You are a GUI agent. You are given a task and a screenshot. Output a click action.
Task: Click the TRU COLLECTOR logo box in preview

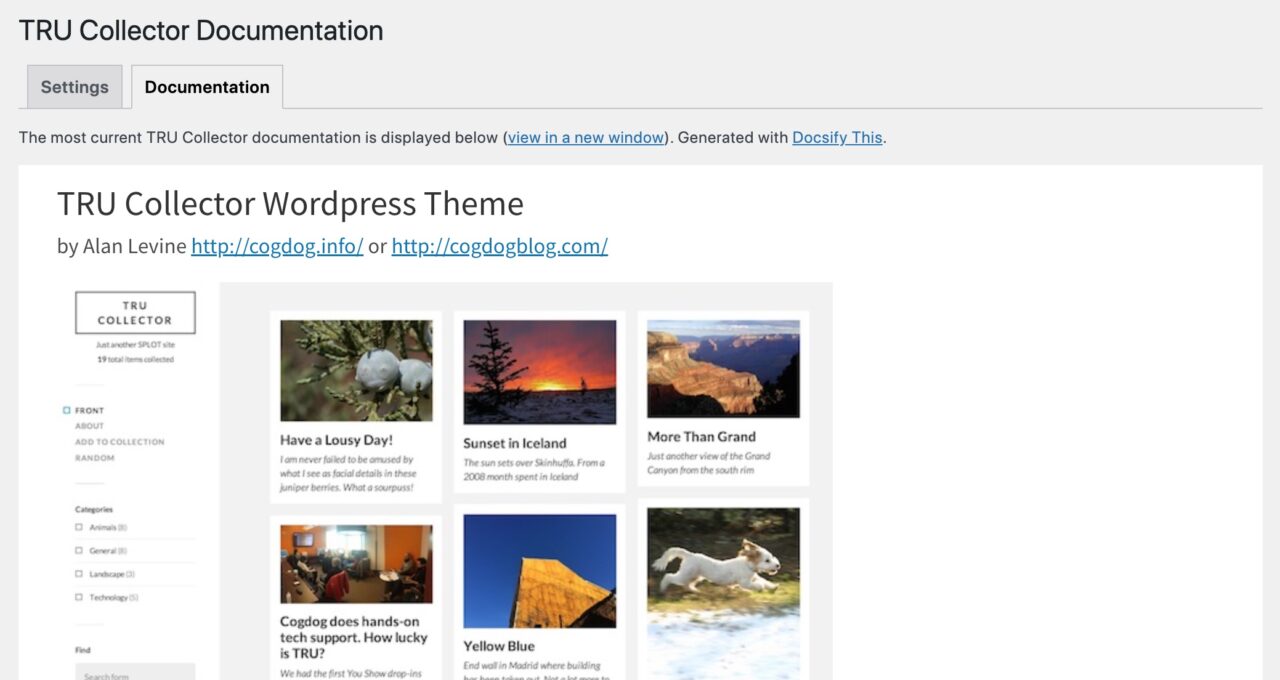click(x=135, y=313)
